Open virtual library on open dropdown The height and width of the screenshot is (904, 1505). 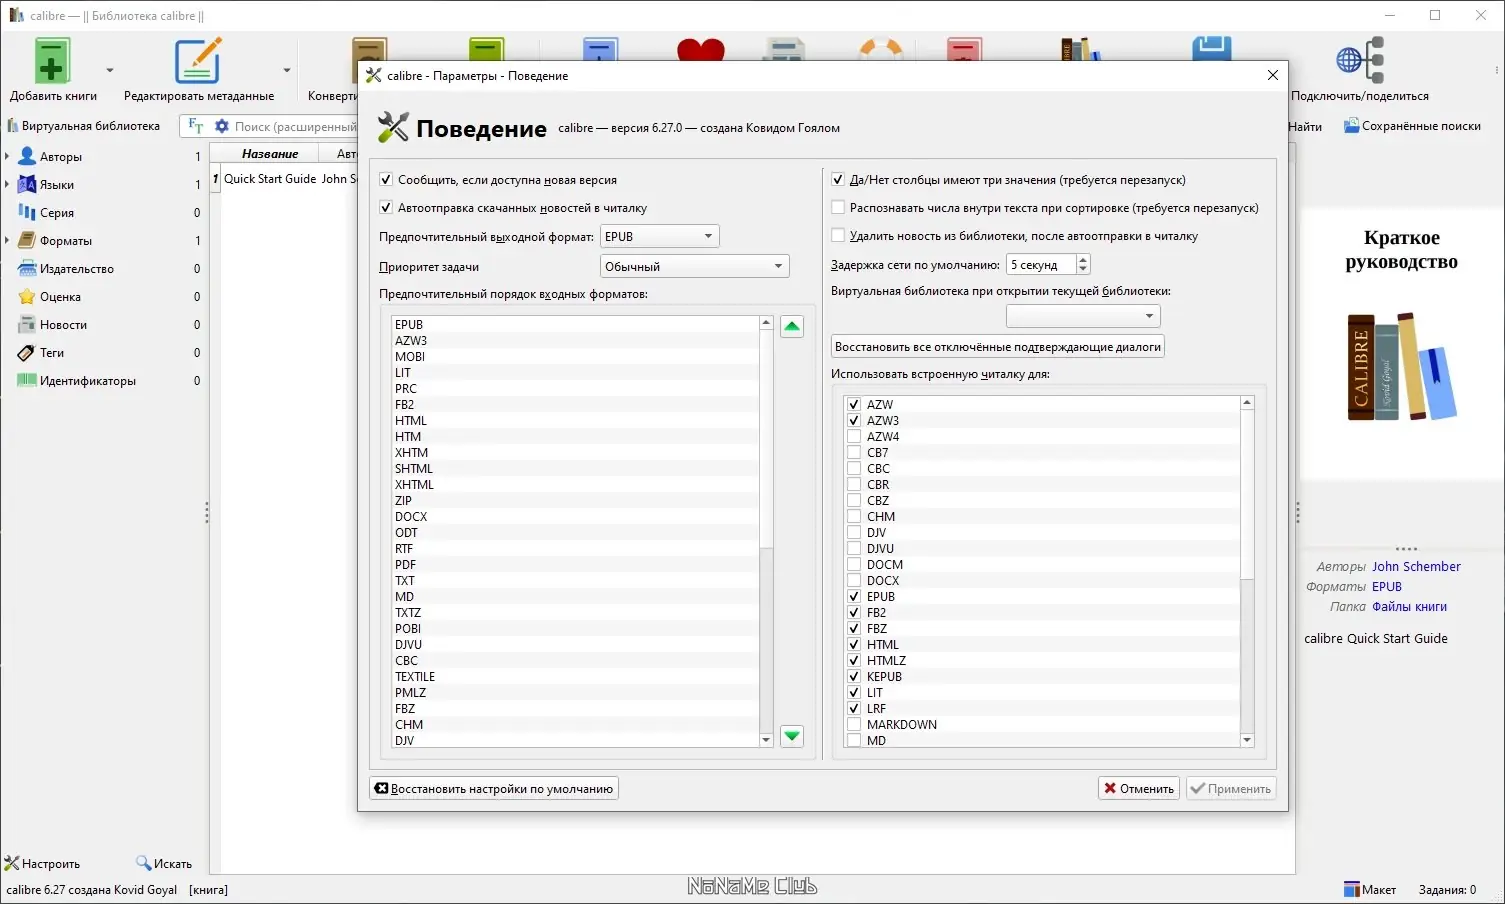coord(1083,316)
